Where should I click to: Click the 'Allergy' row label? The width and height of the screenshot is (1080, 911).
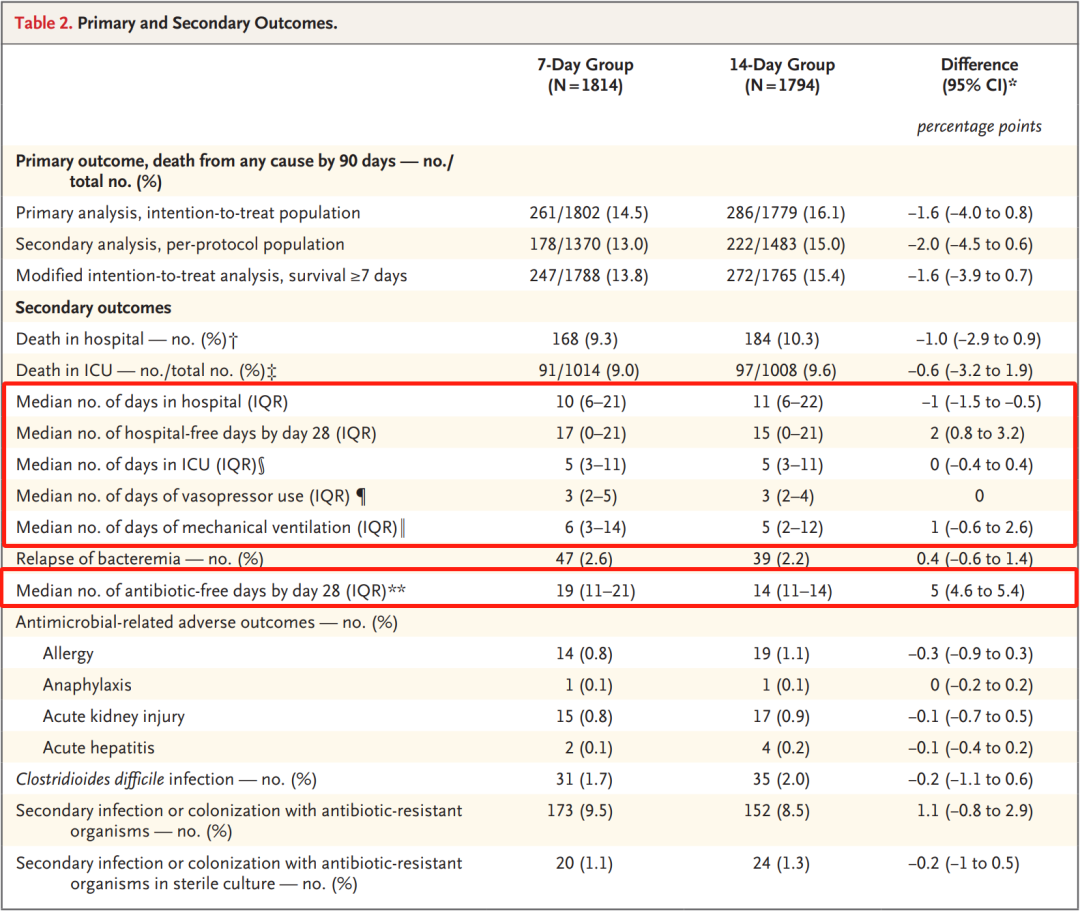click(x=68, y=653)
